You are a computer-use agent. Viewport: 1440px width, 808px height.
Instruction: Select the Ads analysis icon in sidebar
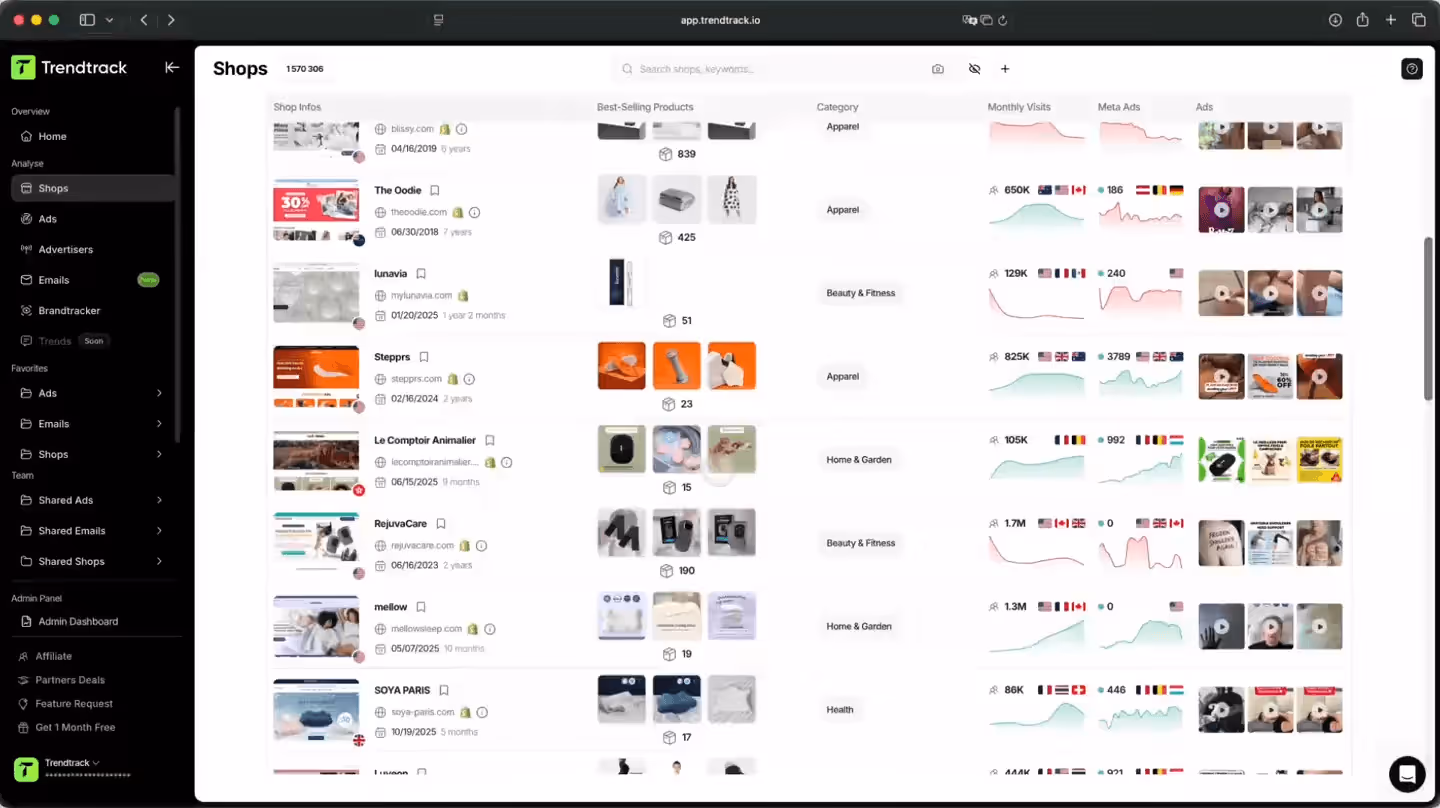click(x=46, y=218)
